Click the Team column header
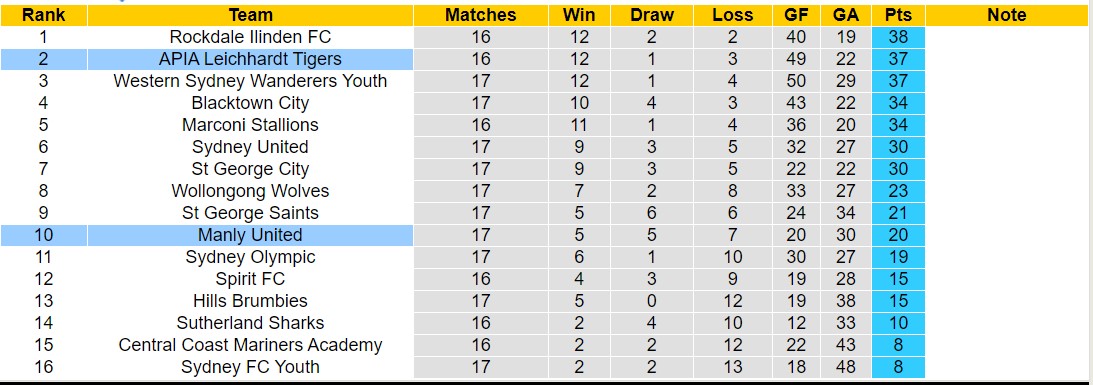 point(250,15)
